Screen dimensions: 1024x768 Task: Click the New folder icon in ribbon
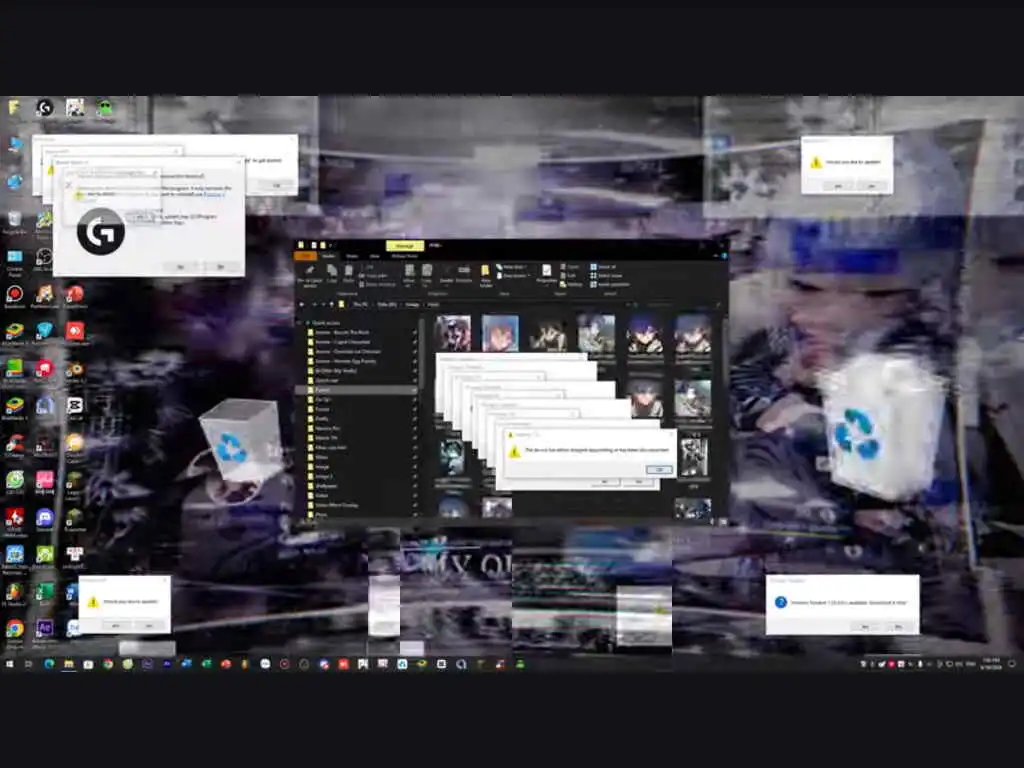pos(485,275)
